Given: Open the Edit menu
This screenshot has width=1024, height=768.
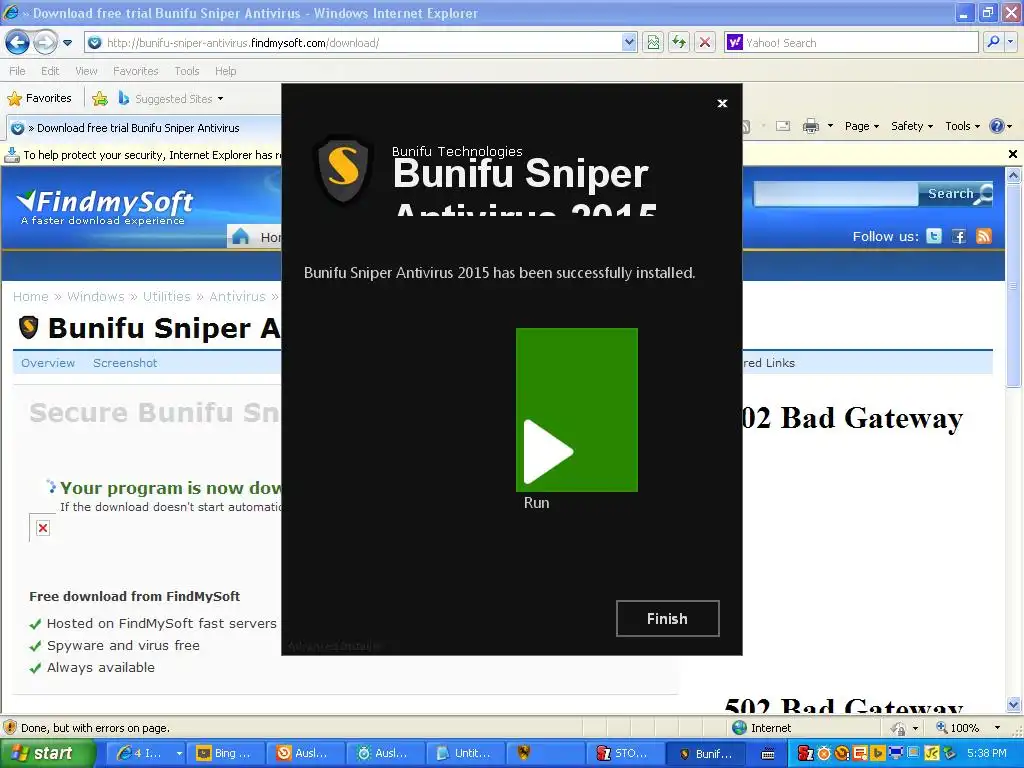Looking at the screenshot, I should tap(50, 71).
